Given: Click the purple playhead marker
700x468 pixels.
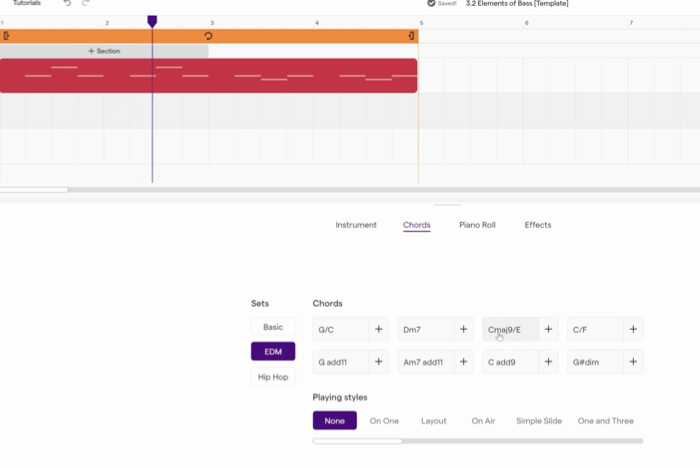Looking at the screenshot, I should 152,21.
